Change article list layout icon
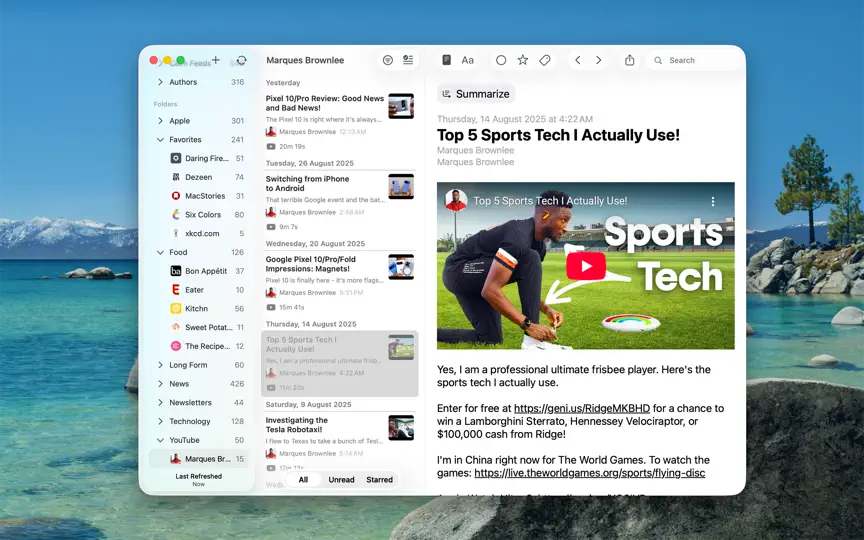The width and height of the screenshot is (864, 540). (x=408, y=60)
